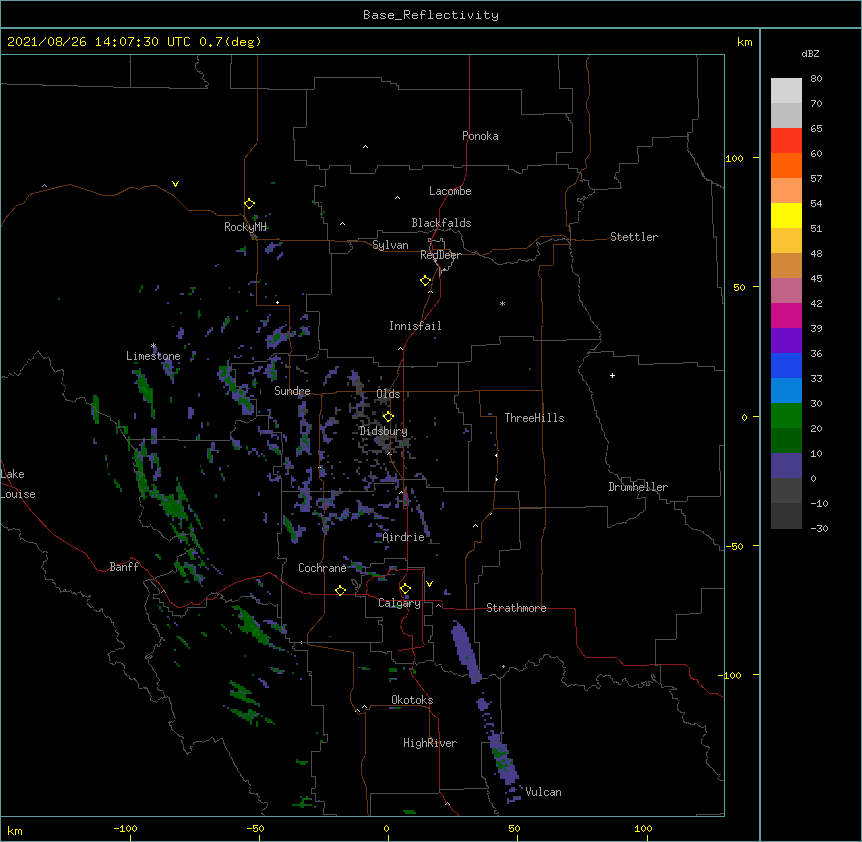Click the Lake Louise label
Viewport: 862px width, 842px height.
(x=18, y=484)
